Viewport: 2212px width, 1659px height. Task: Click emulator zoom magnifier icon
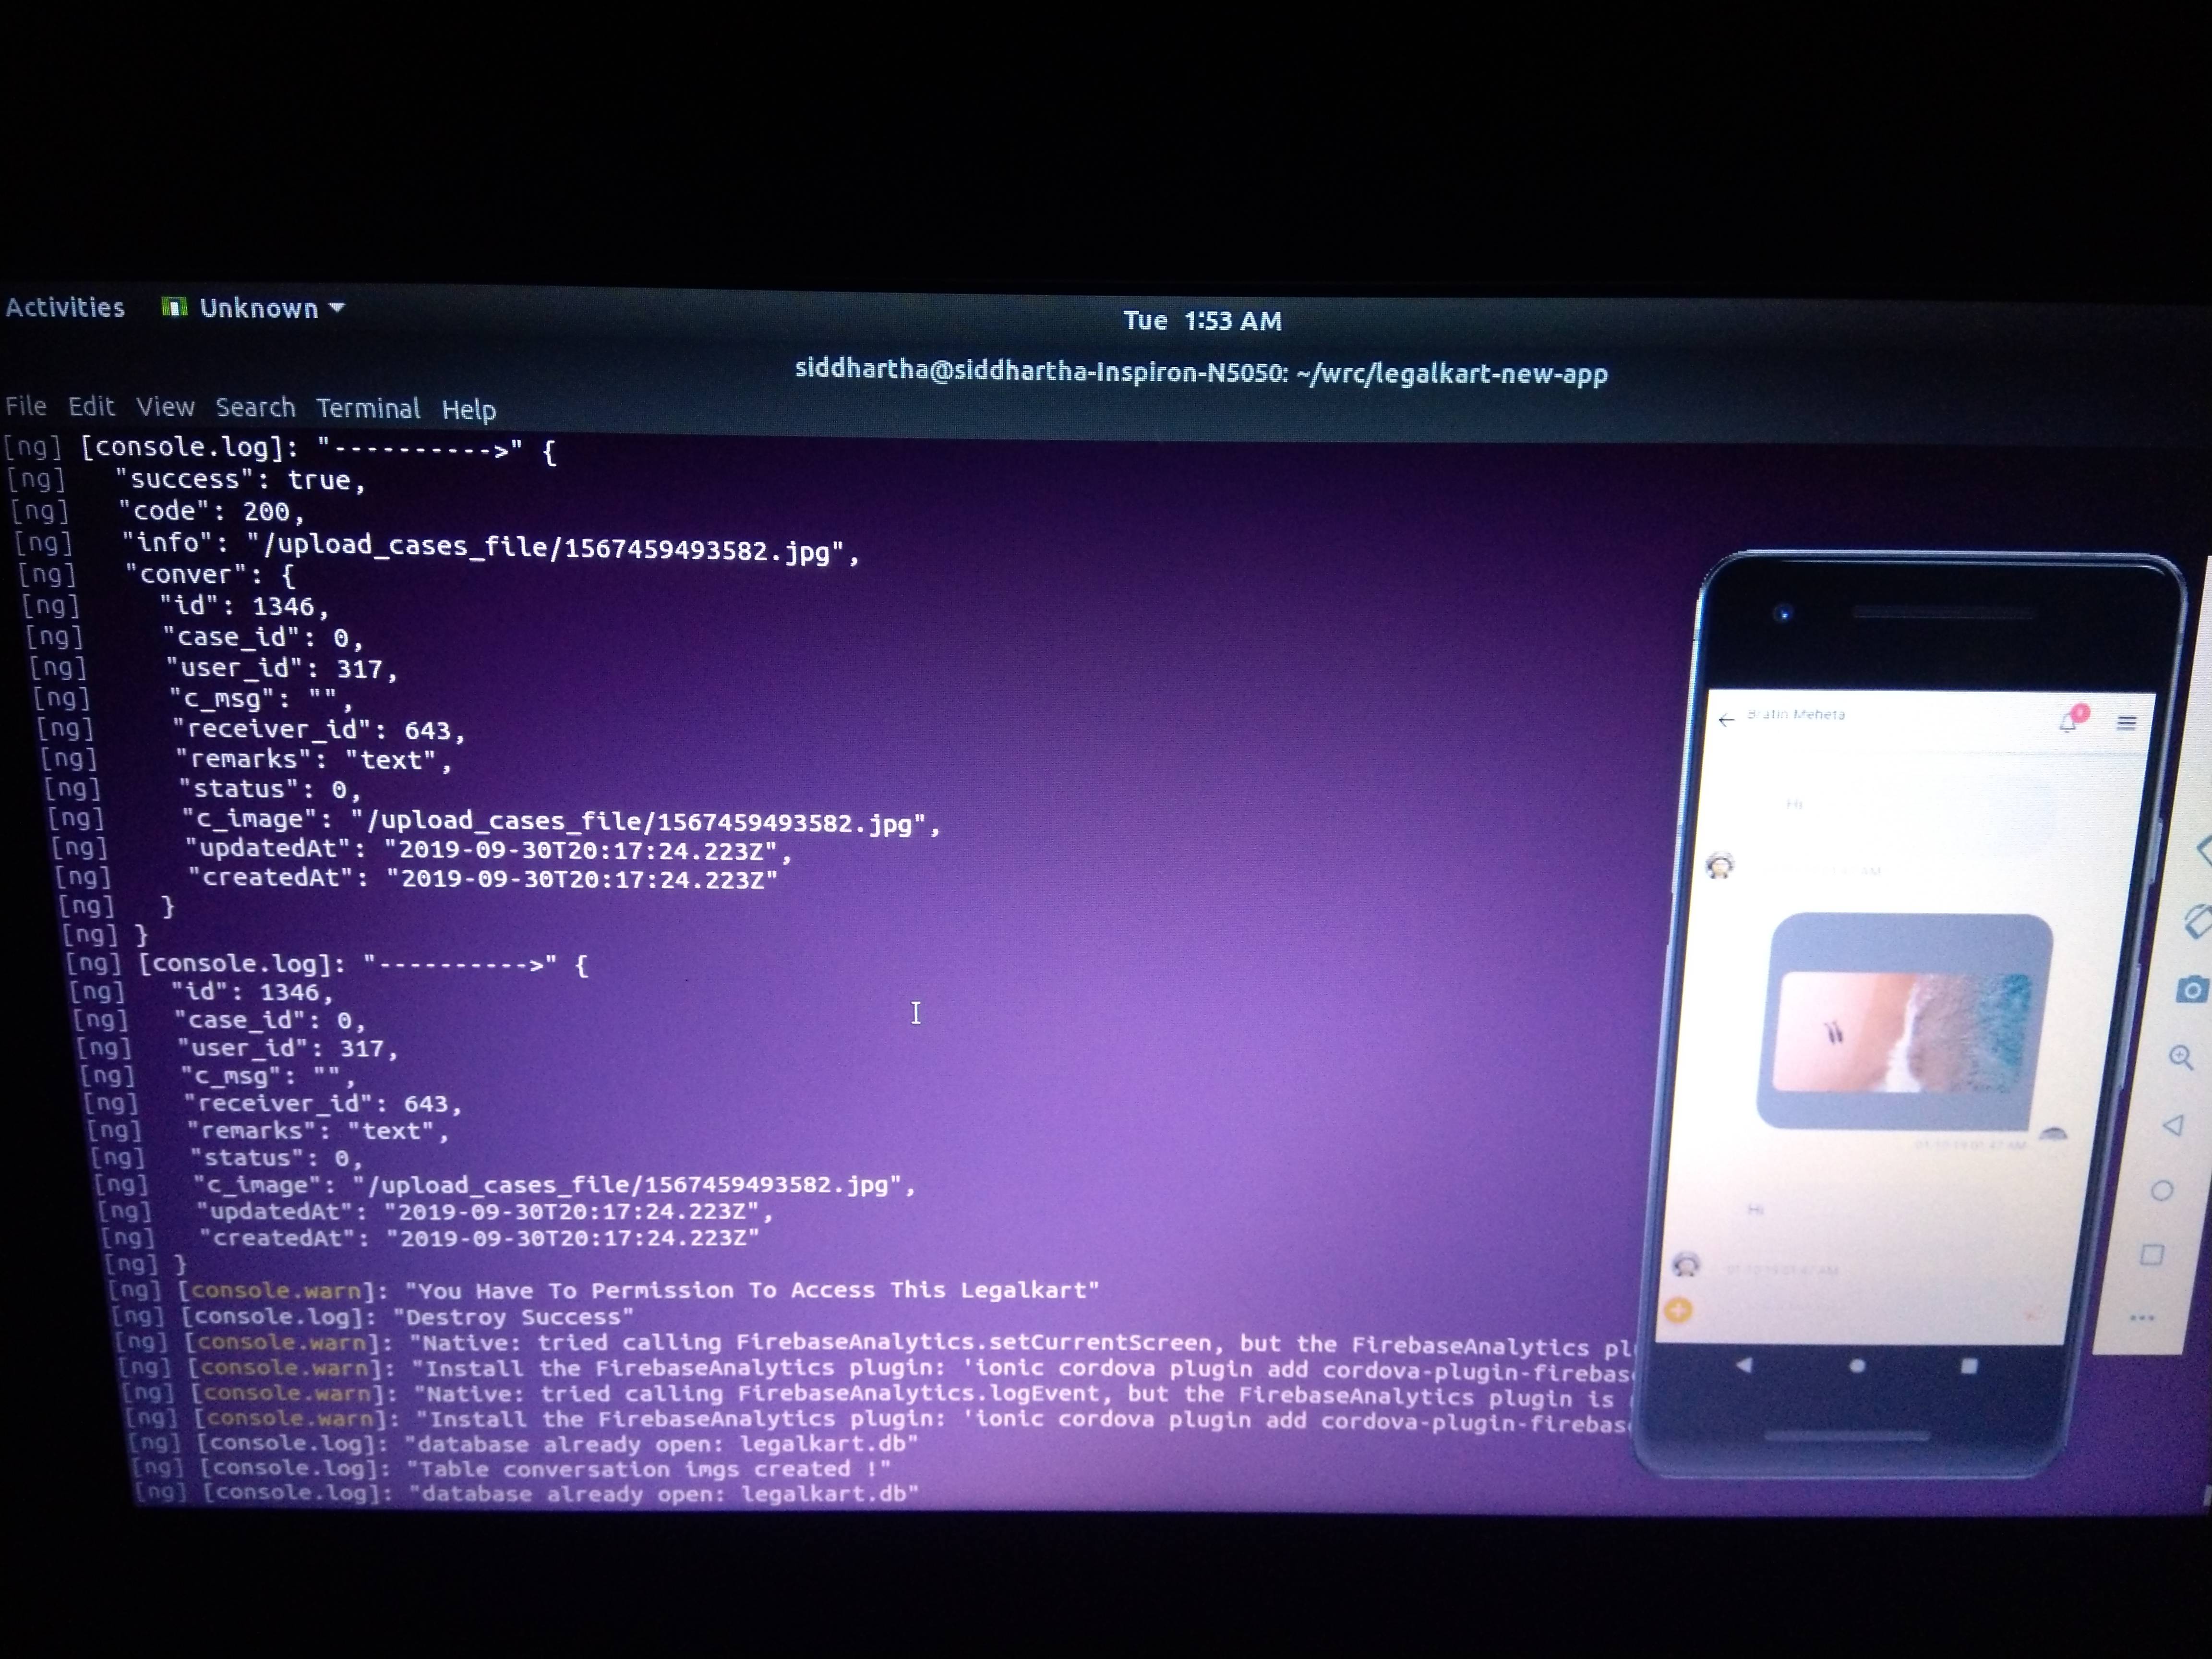2181,1058
